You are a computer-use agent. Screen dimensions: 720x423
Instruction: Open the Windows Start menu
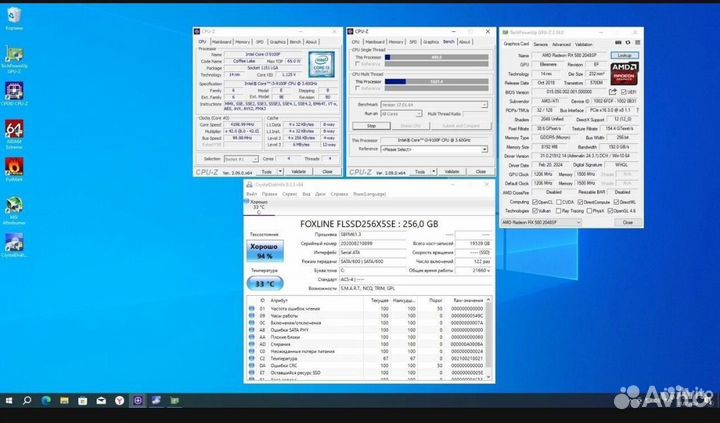coord(8,400)
